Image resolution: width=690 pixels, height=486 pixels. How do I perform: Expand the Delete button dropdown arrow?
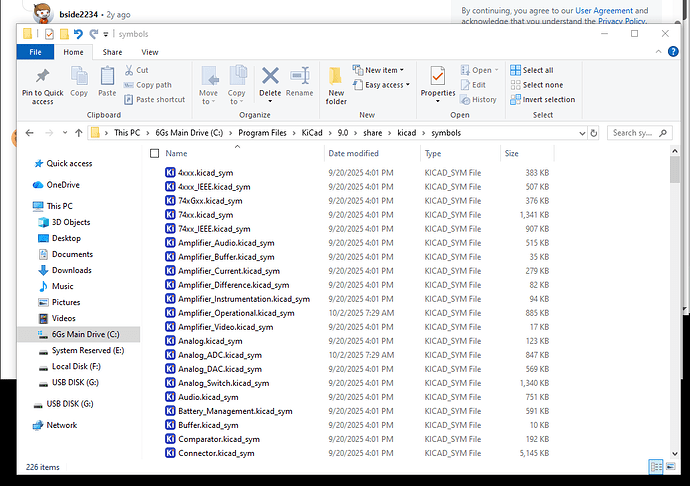tap(270, 102)
